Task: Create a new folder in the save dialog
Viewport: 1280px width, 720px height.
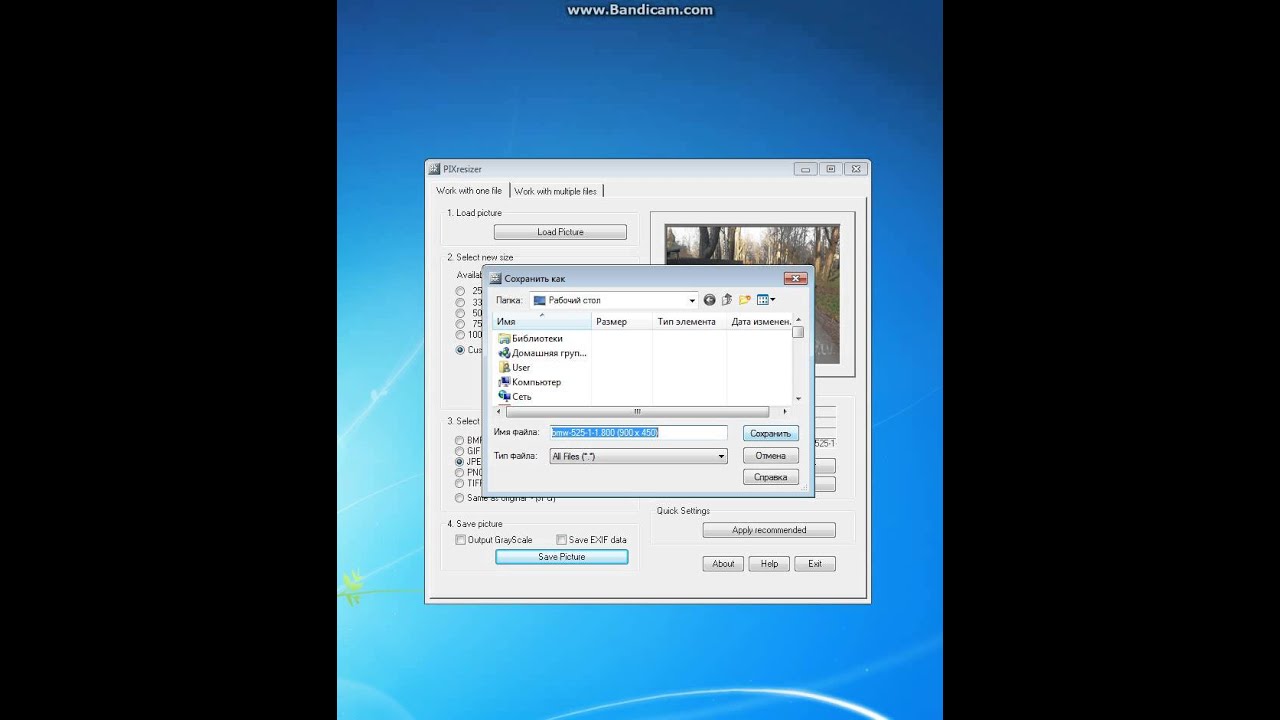Action: pyautogui.click(x=745, y=300)
